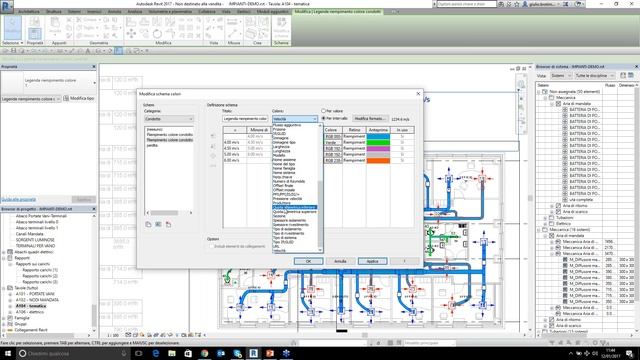This screenshot has width=640, height=360.
Task: Click the move row up icon in dialog
Action: (213, 136)
